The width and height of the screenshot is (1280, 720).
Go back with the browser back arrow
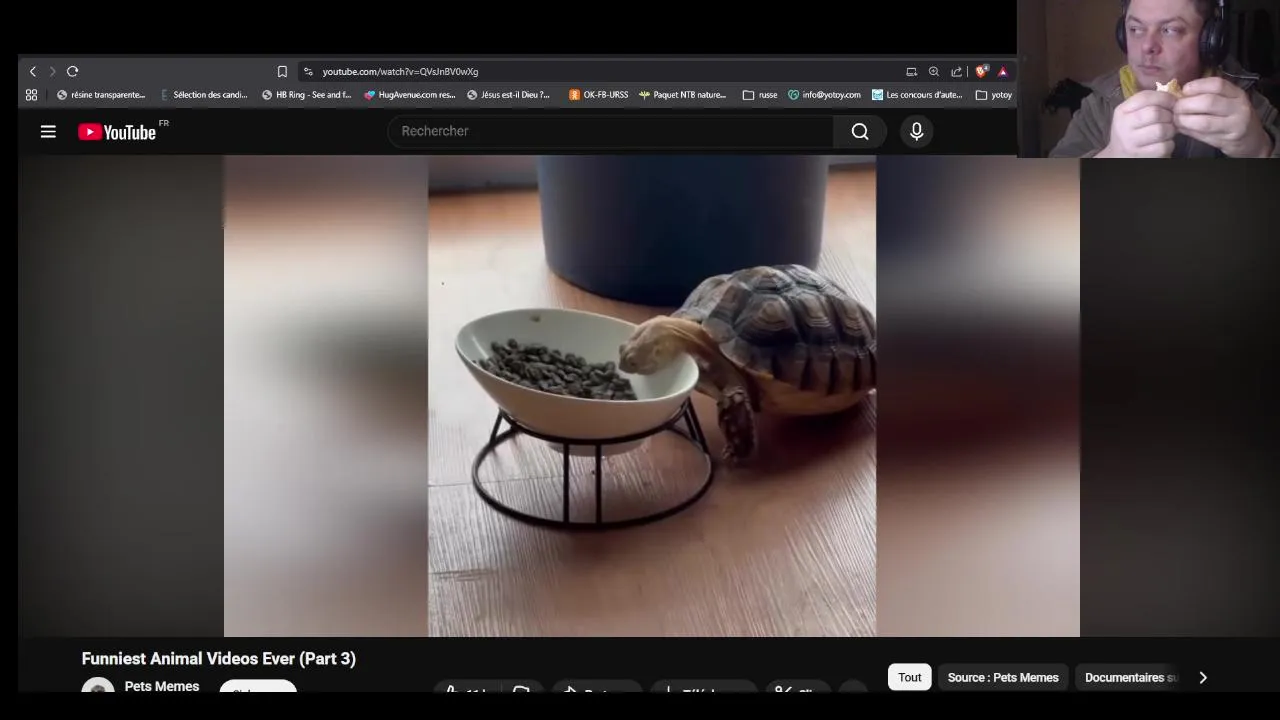click(x=33, y=72)
